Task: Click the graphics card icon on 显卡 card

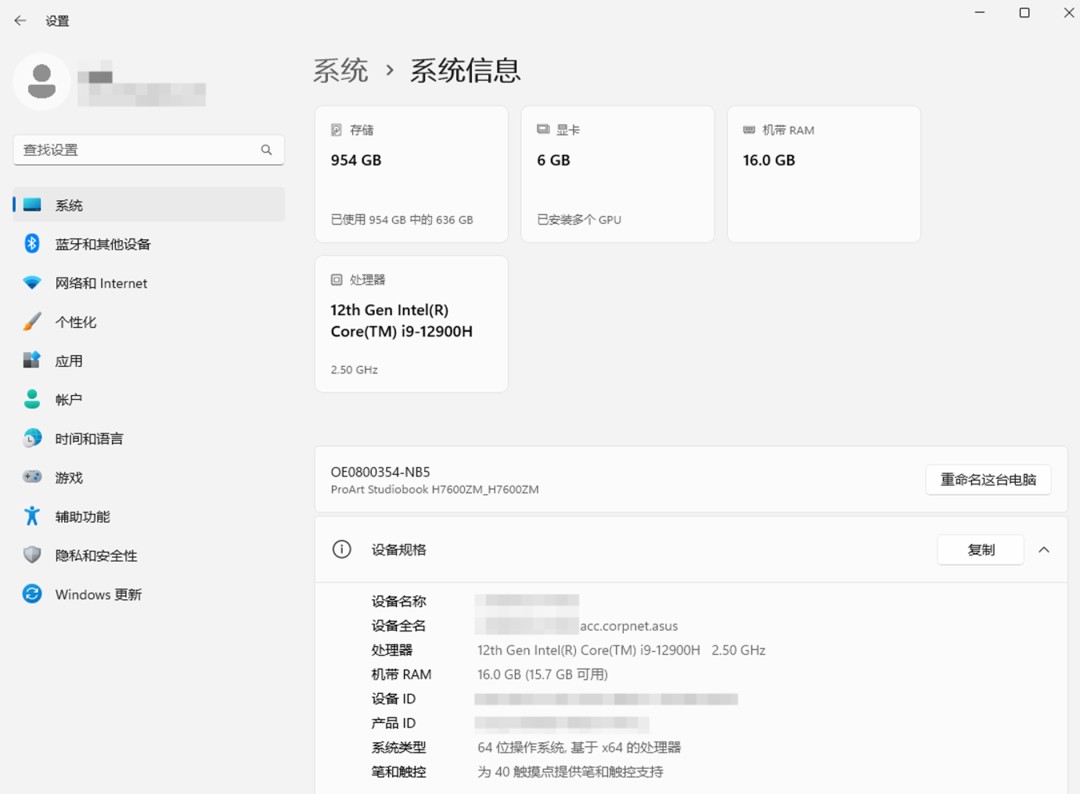Action: pyautogui.click(x=543, y=129)
